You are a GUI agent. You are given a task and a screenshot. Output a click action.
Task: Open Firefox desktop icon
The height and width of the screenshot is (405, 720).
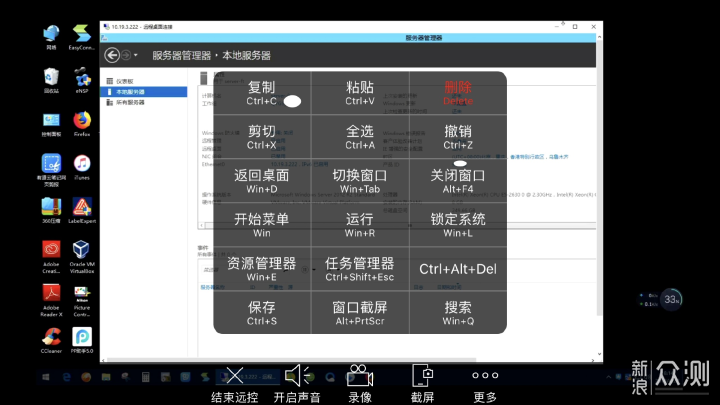[x=82, y=124]
